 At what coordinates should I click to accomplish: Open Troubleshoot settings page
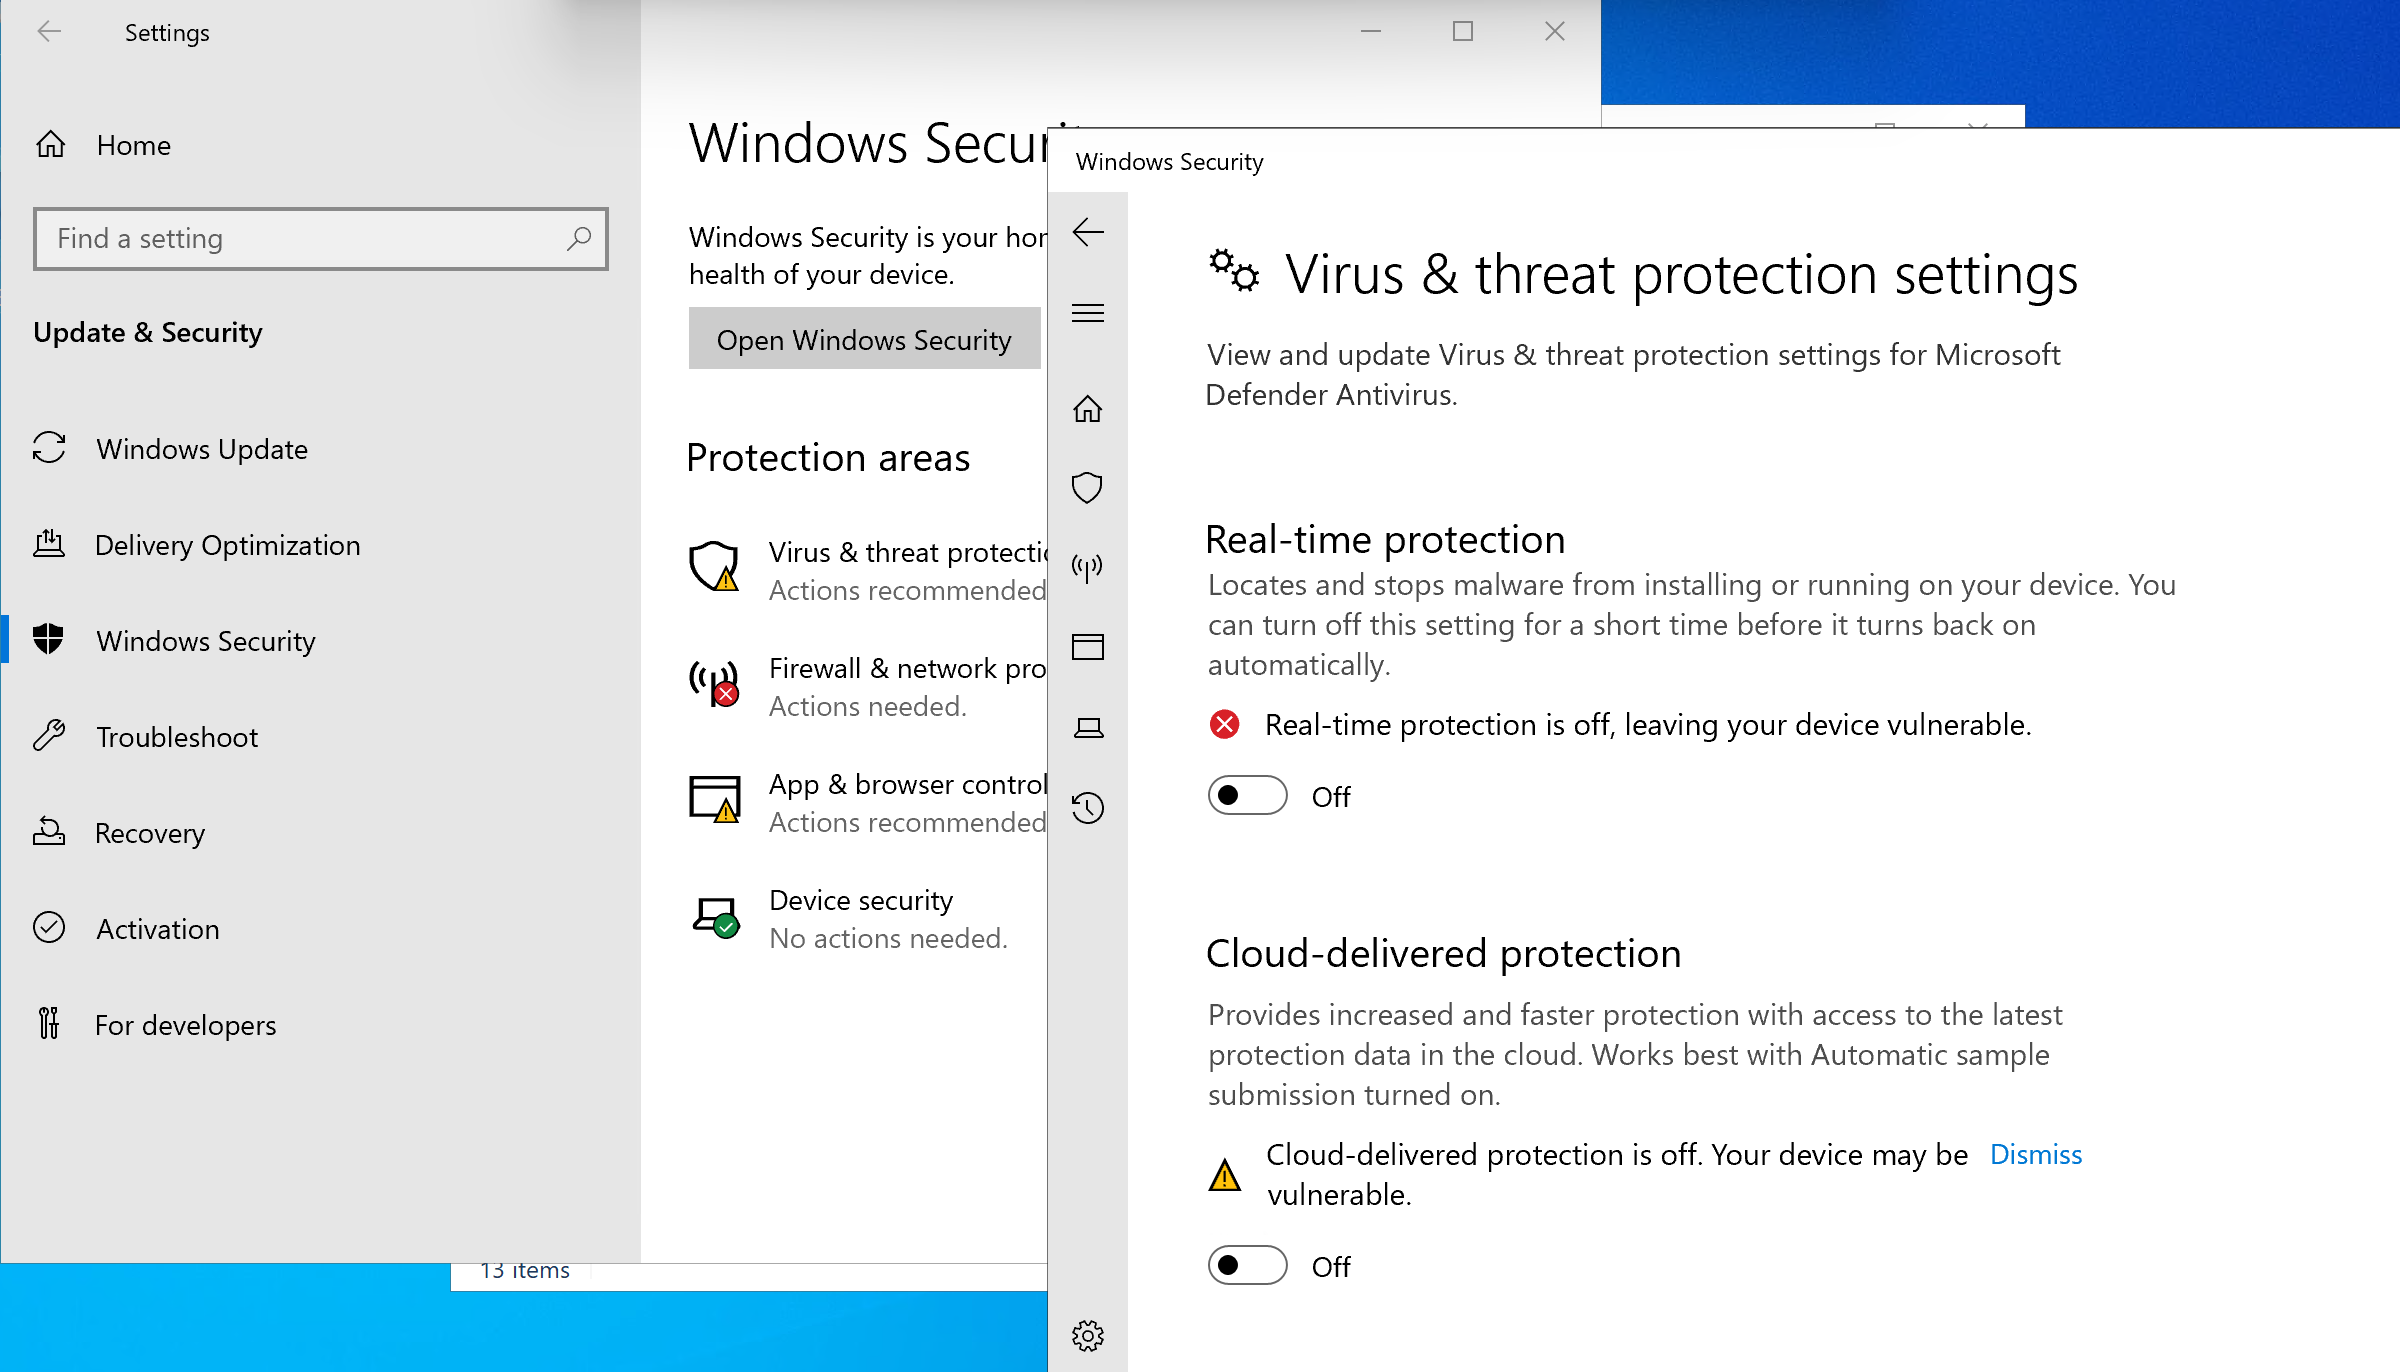[x=320, y=736]
